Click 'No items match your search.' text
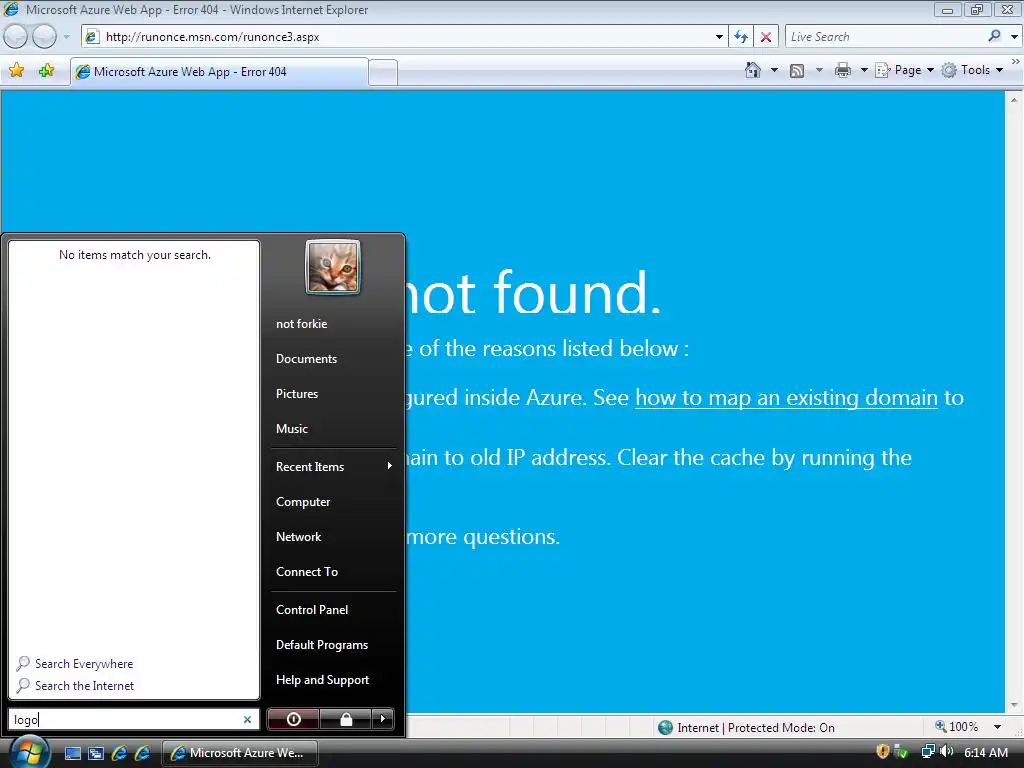The image size is (1024, 768). point(135,255)
